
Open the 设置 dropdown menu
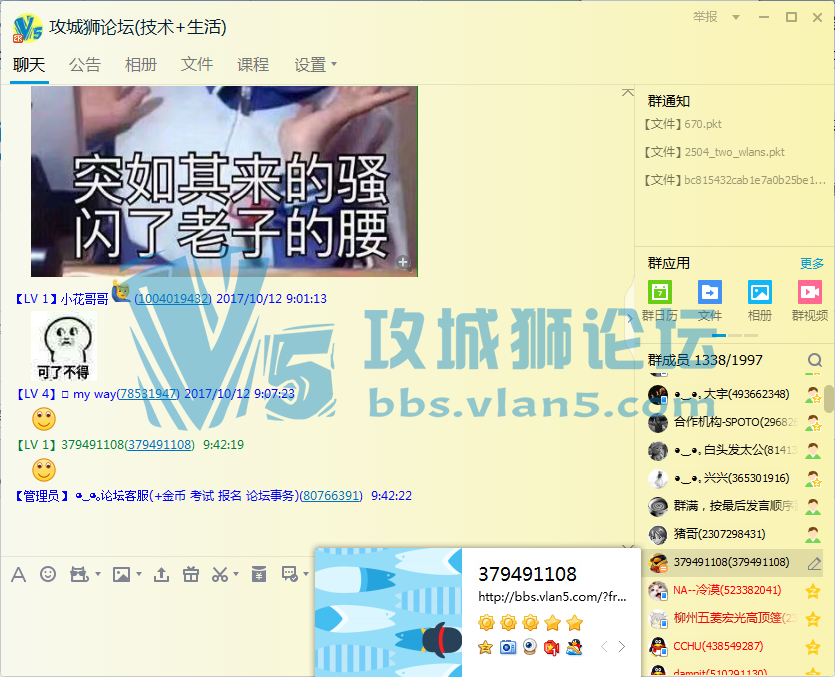(315, 65)
